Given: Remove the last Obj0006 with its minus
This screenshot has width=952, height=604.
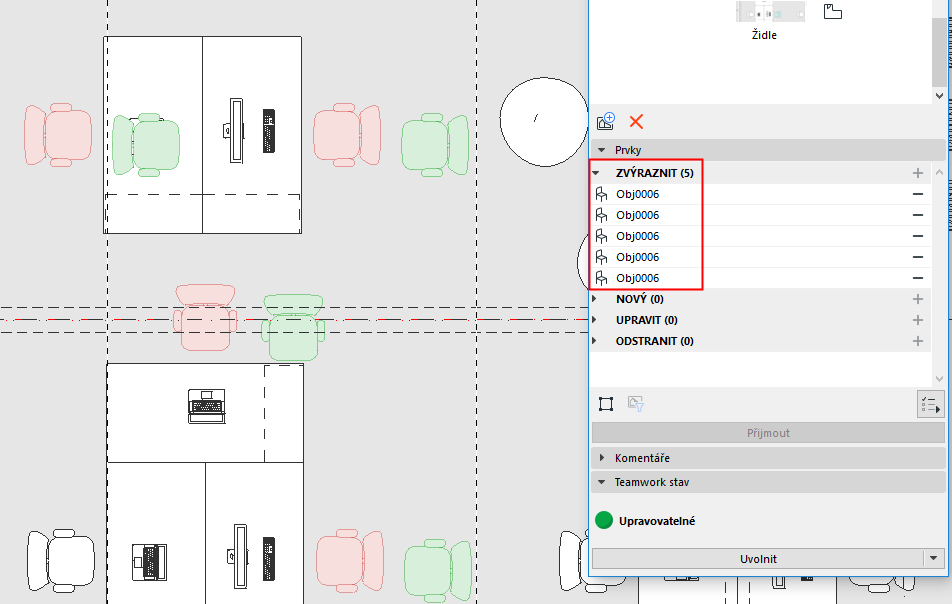Looking at the screenshot, I should click(x=917, y=278).
